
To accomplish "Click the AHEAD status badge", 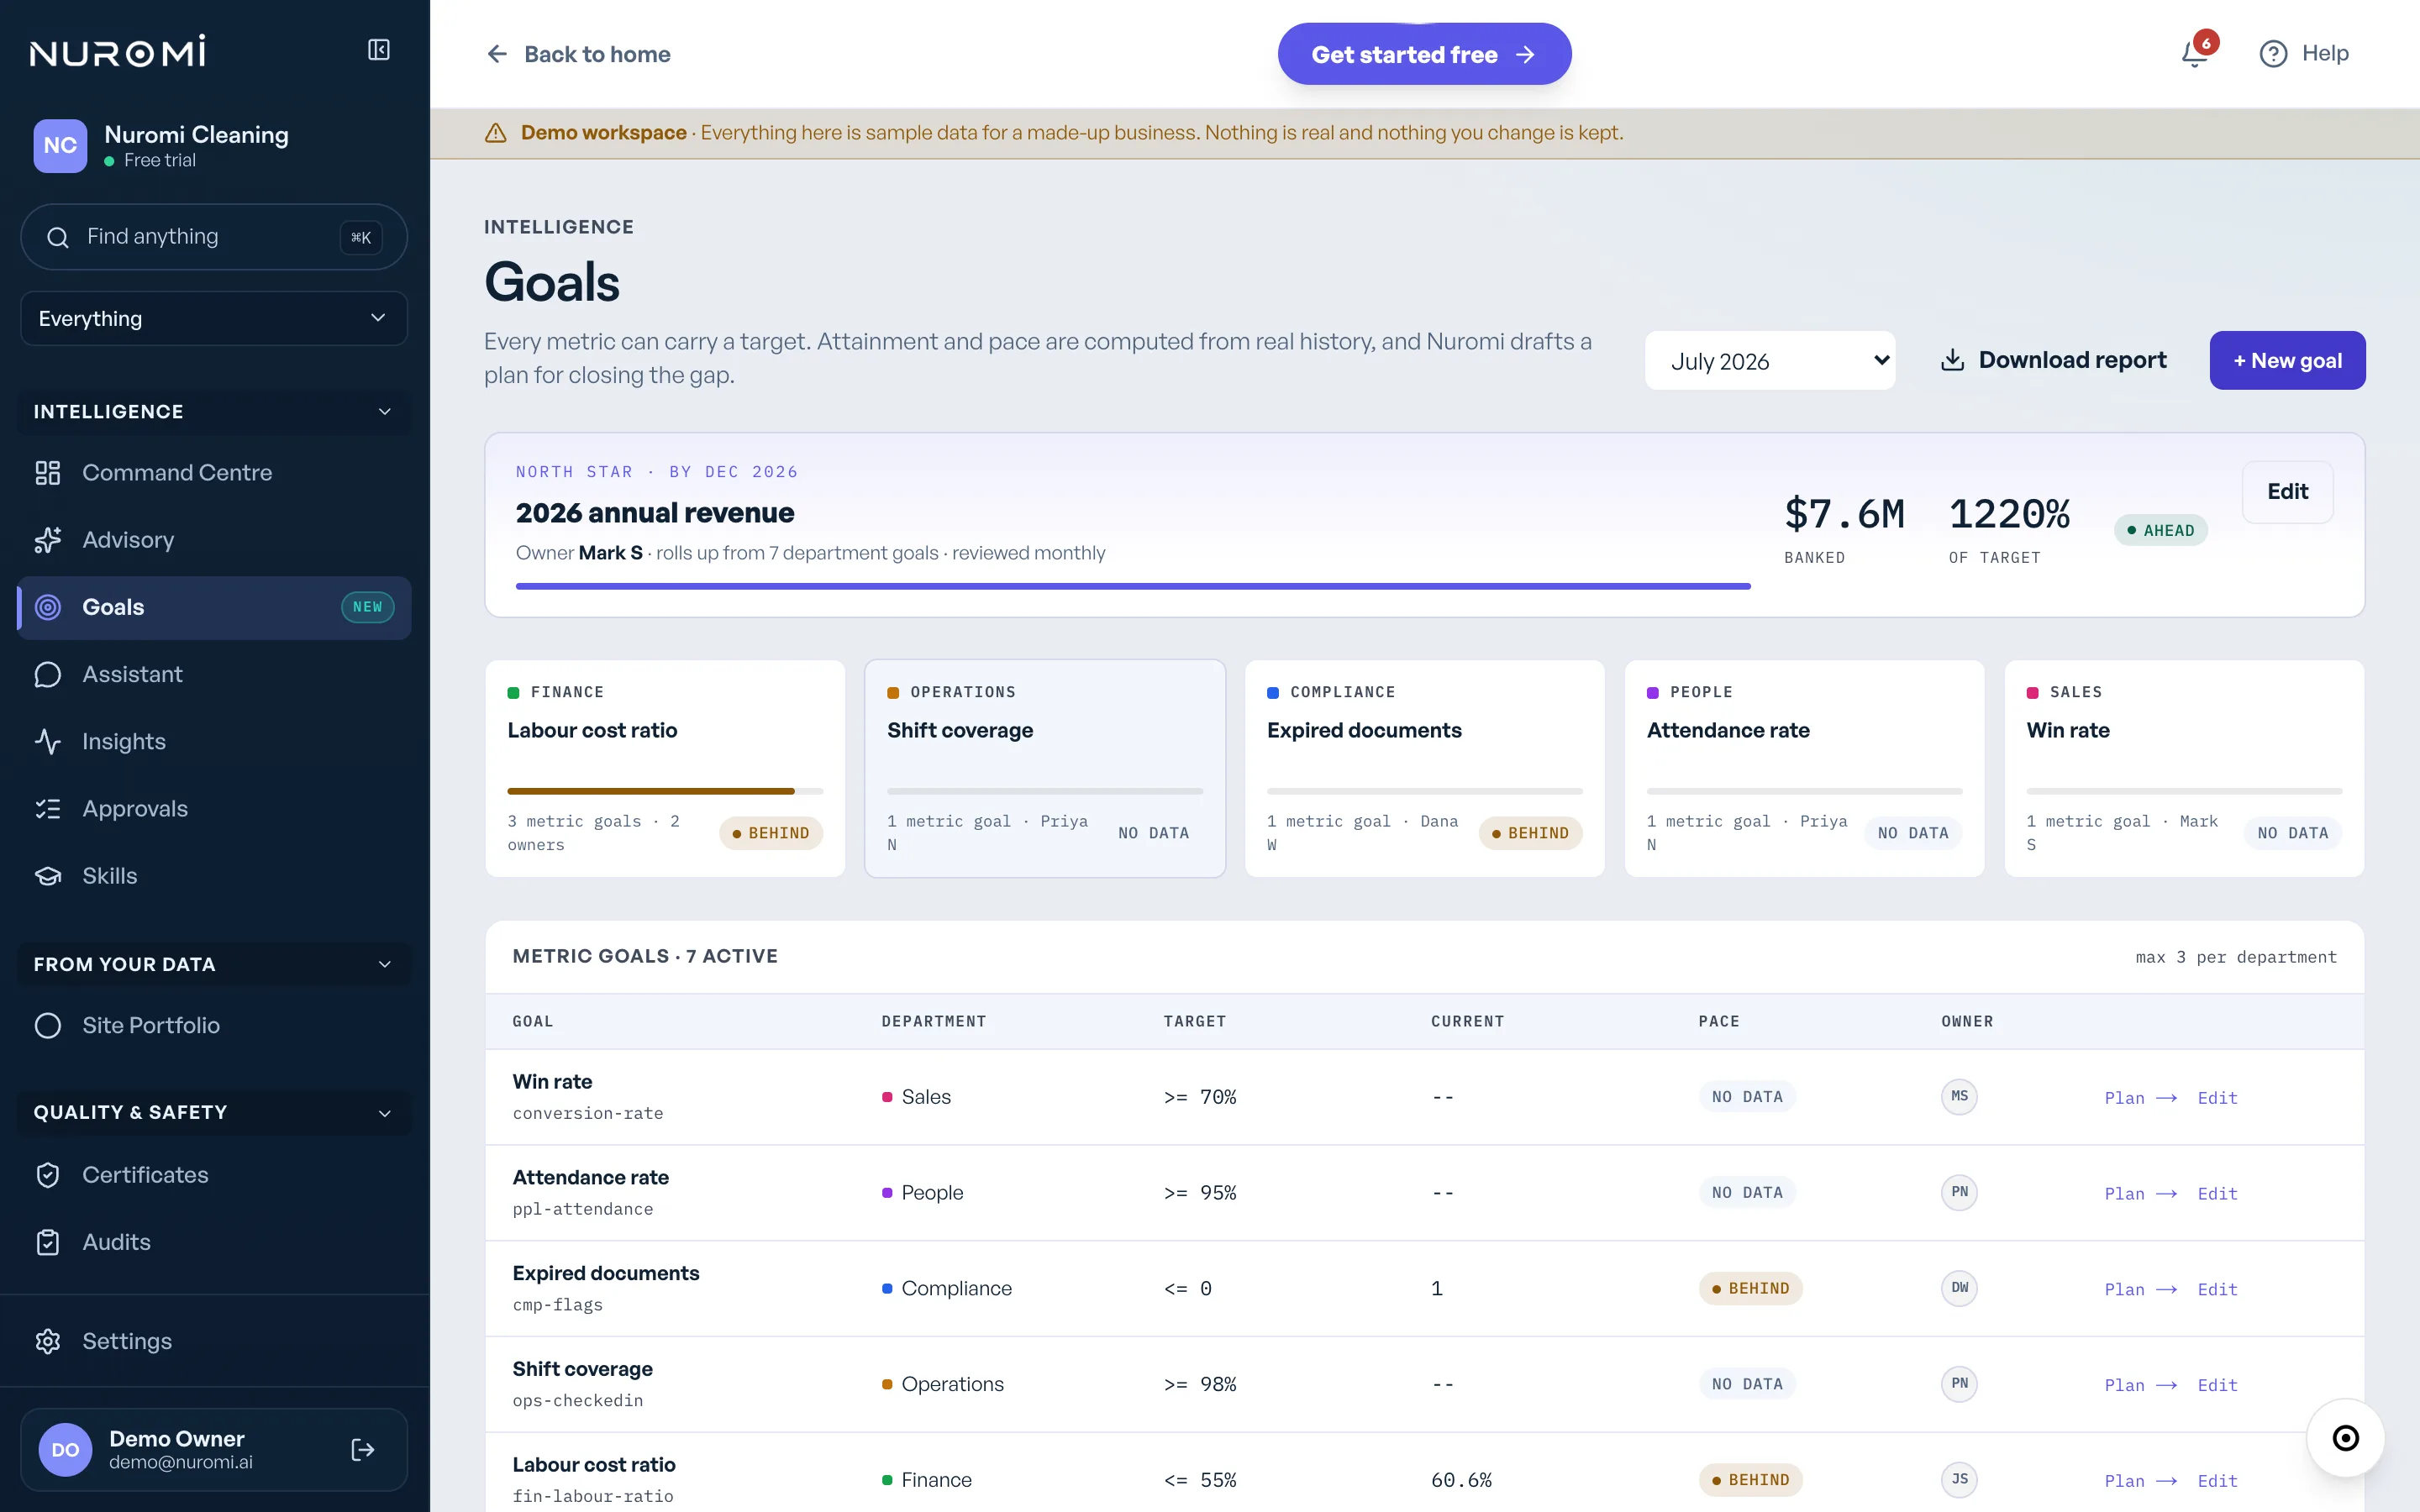I will click(2160, 530).
